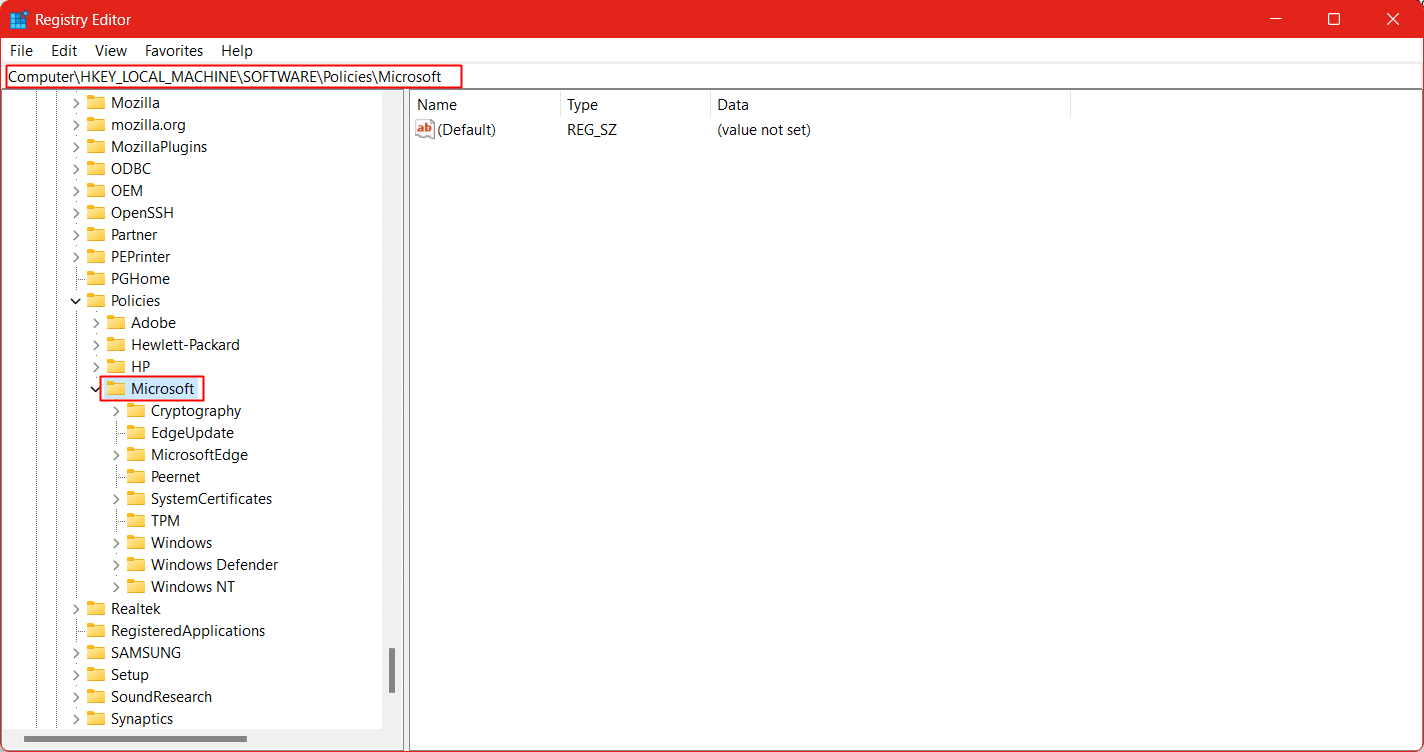The height and width of the screenshot is (752, 1424).
Task: Click the open Microsoft folder icon
Action: pyautogui.click(x=116, y=389)
